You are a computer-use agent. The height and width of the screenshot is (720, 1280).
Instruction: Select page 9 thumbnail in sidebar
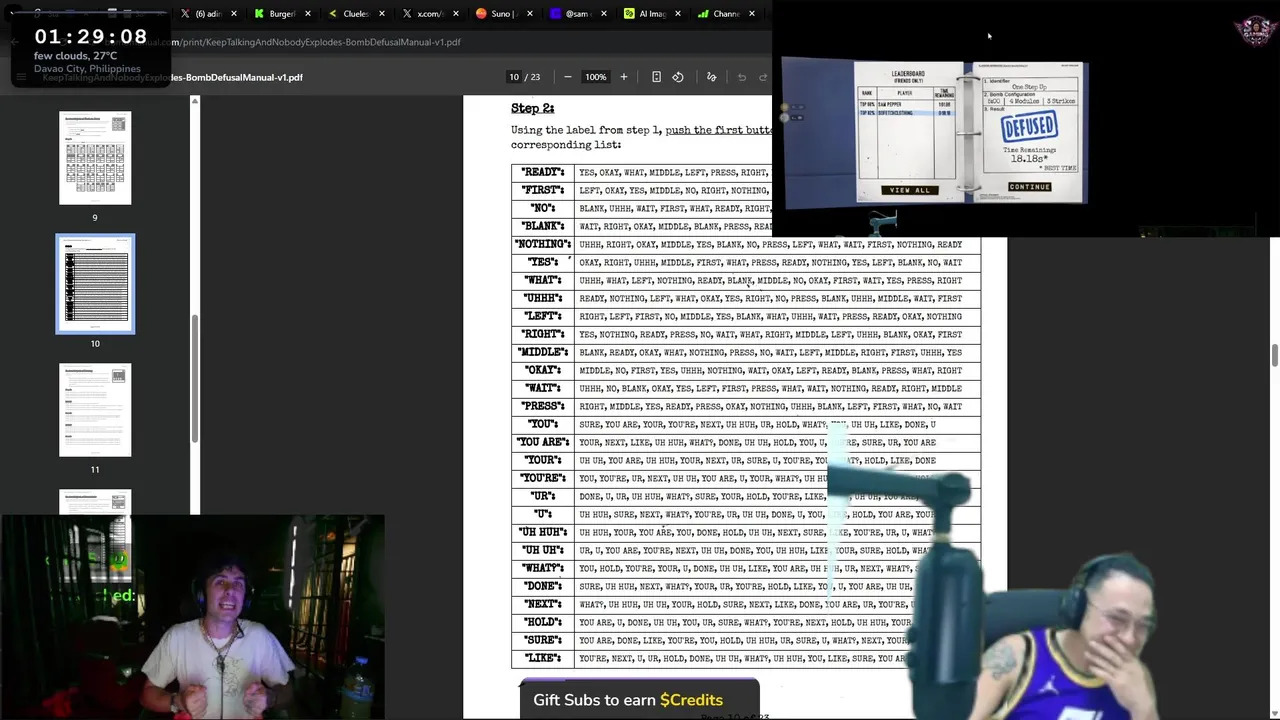point(95,158)
